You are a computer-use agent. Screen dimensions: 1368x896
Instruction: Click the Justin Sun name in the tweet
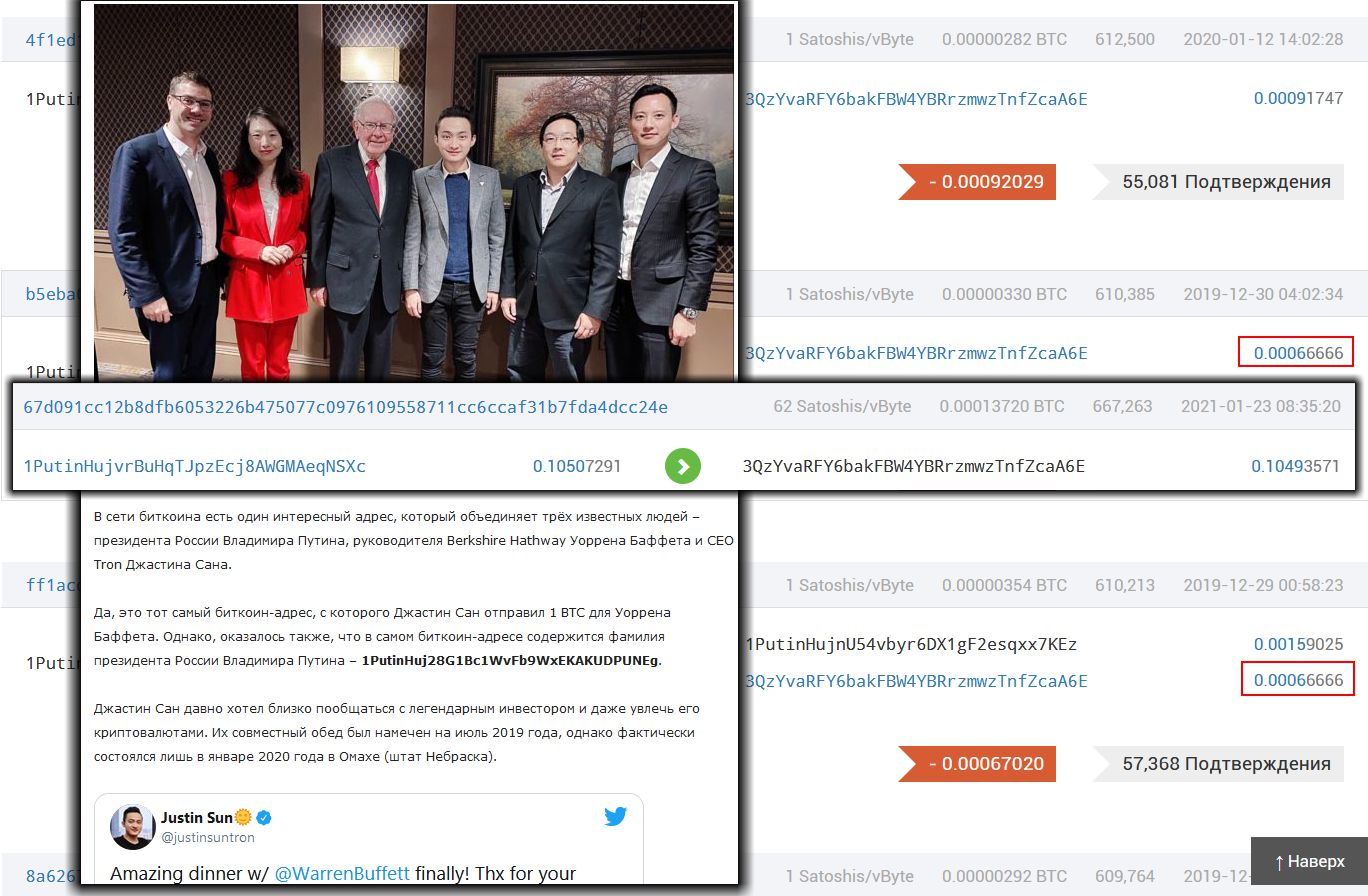point(197,818)
